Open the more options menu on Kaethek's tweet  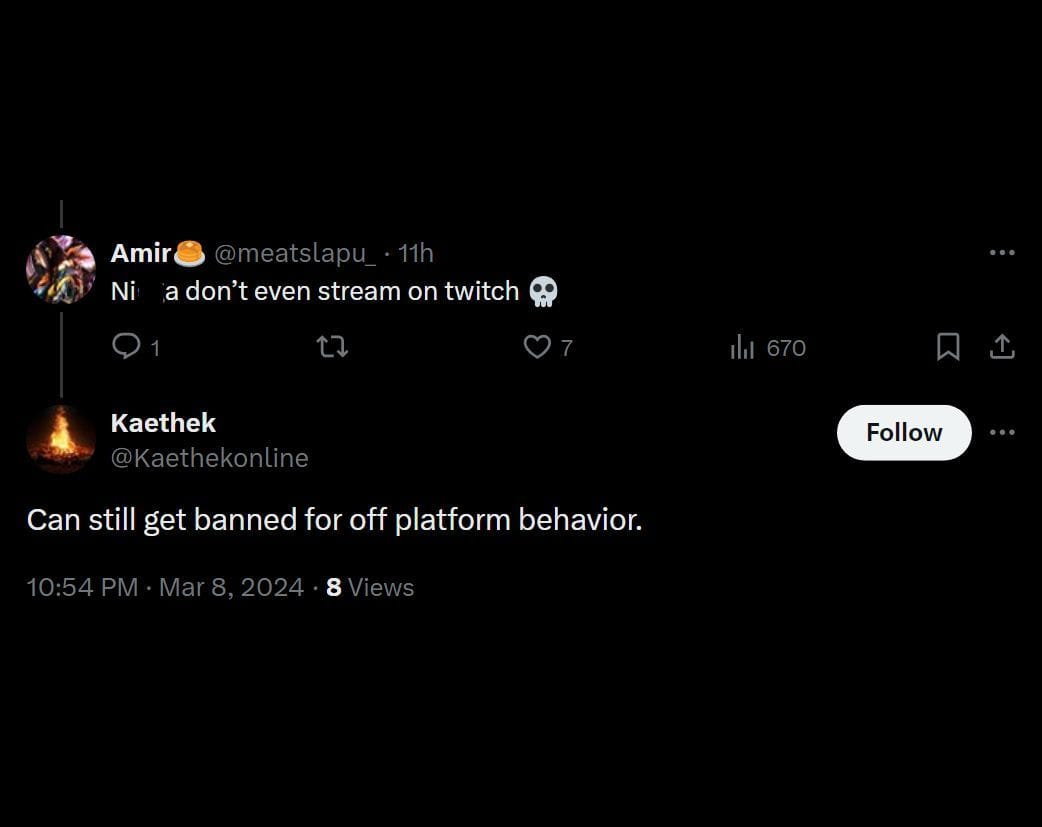tap(1002, 432)
